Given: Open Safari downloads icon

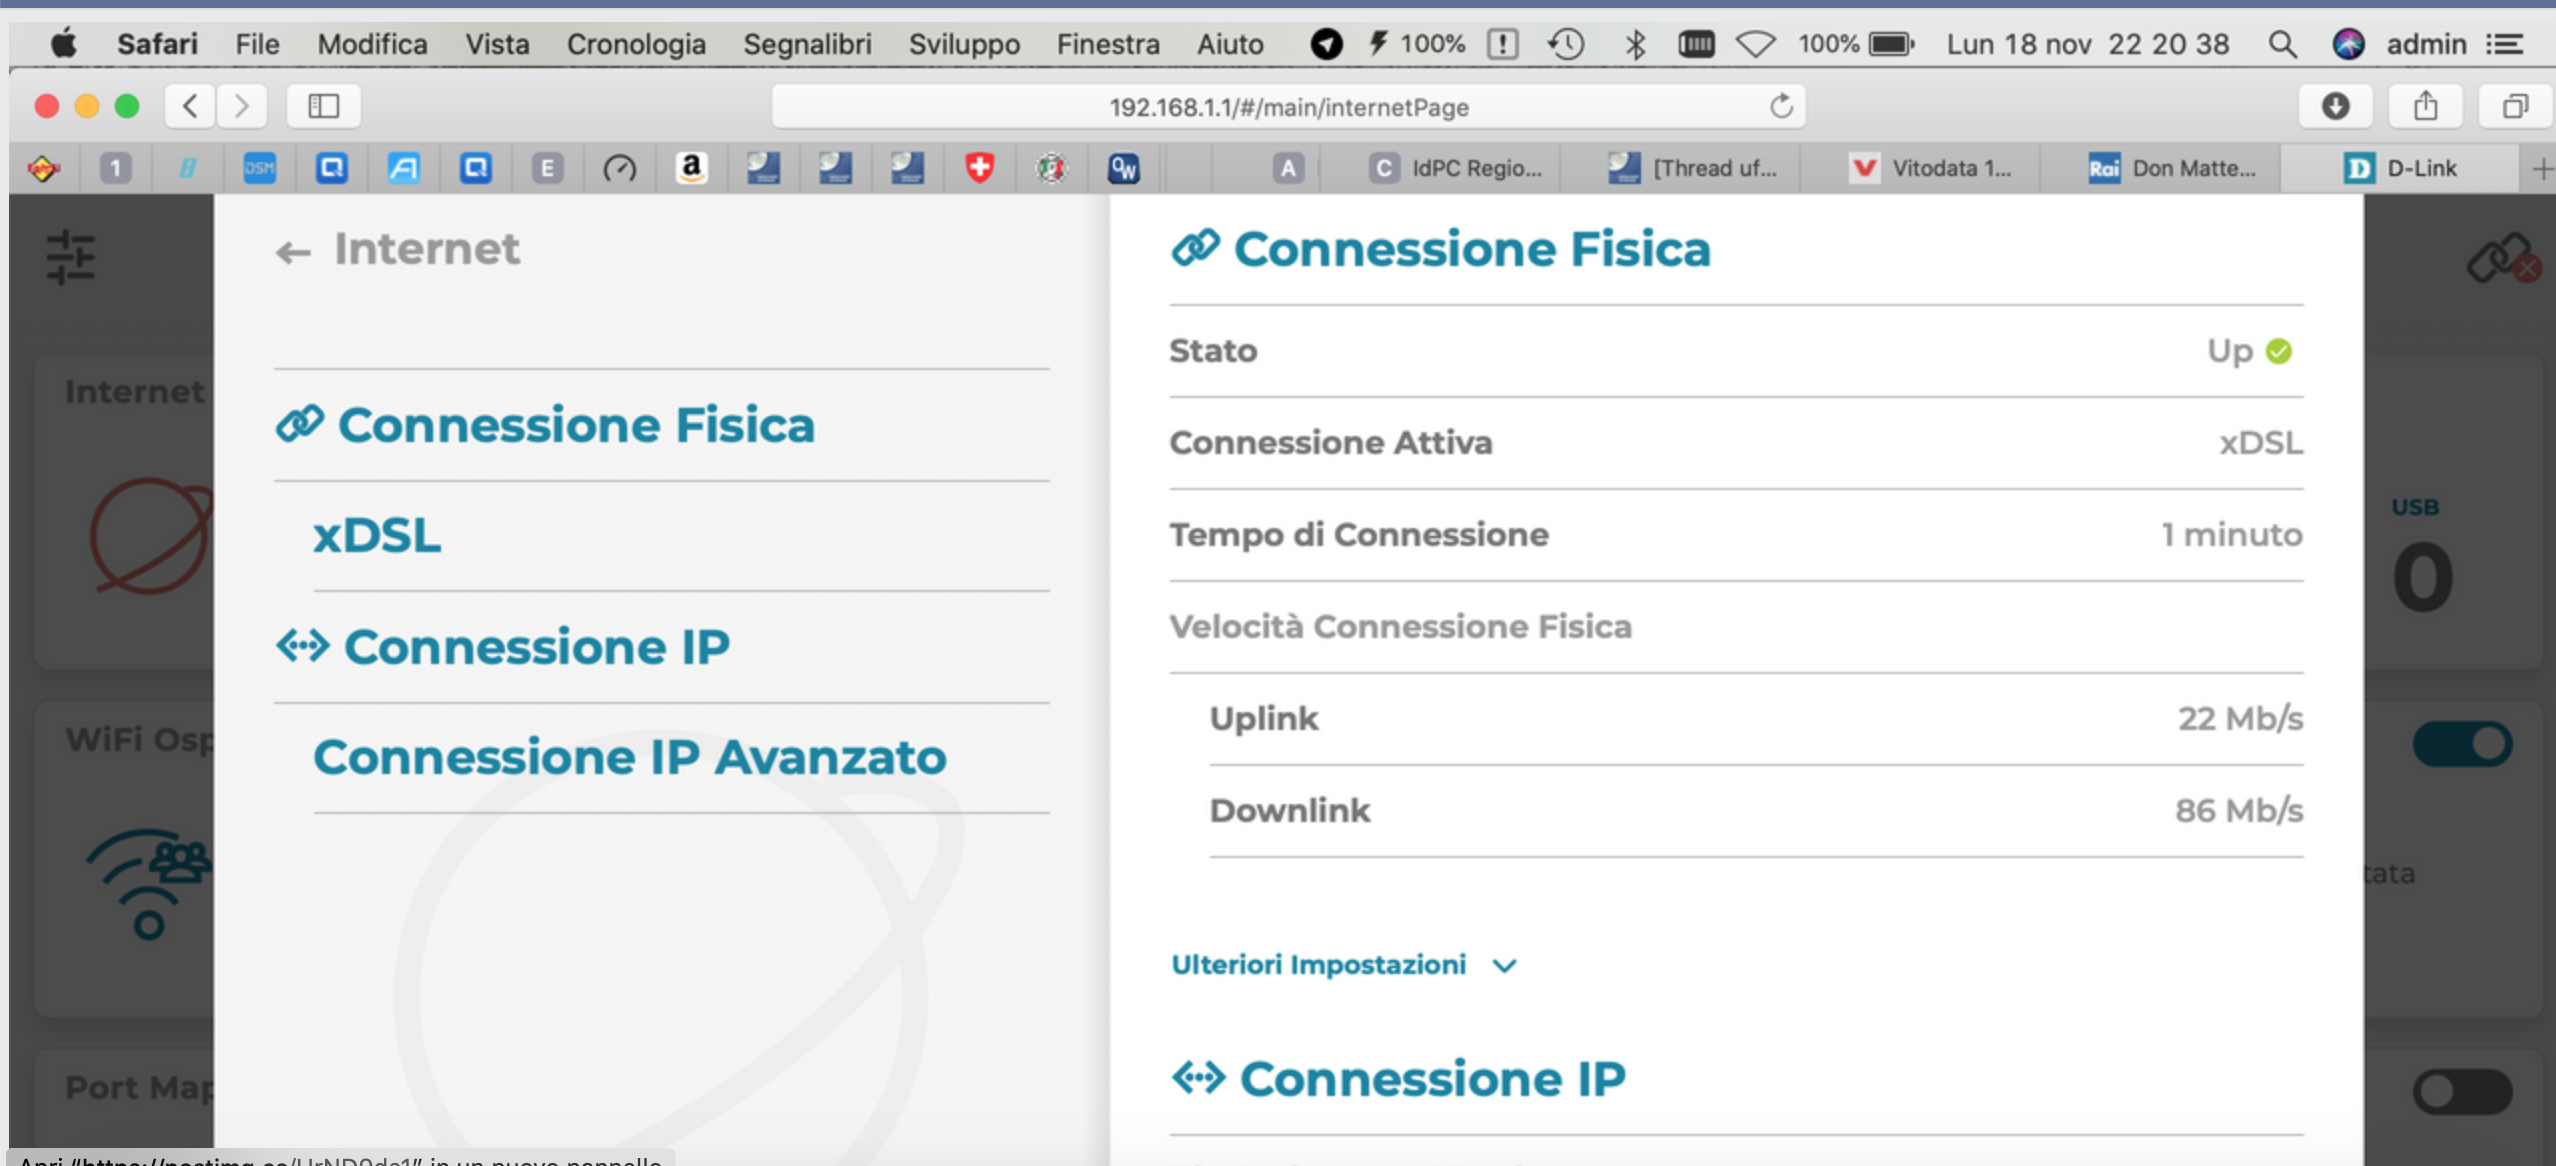Looking at the screenshot, I should 2335,106.
